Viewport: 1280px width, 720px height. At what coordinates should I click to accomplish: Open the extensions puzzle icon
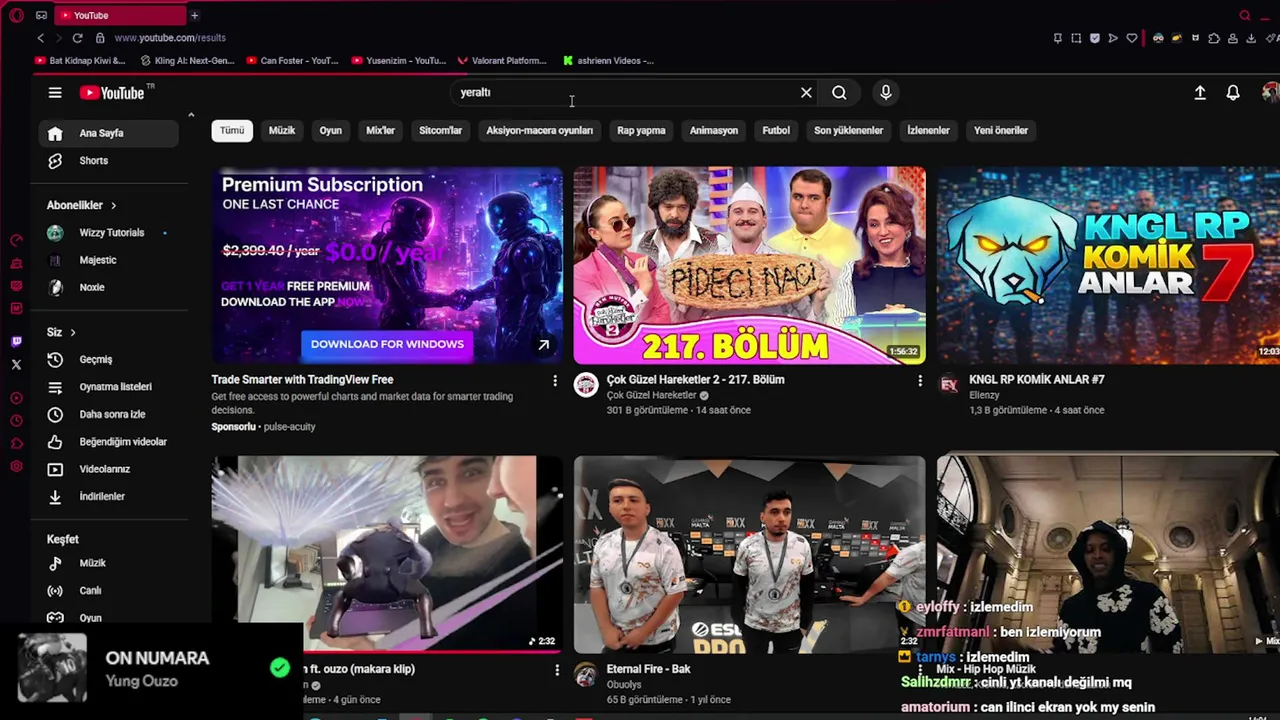1214,38
